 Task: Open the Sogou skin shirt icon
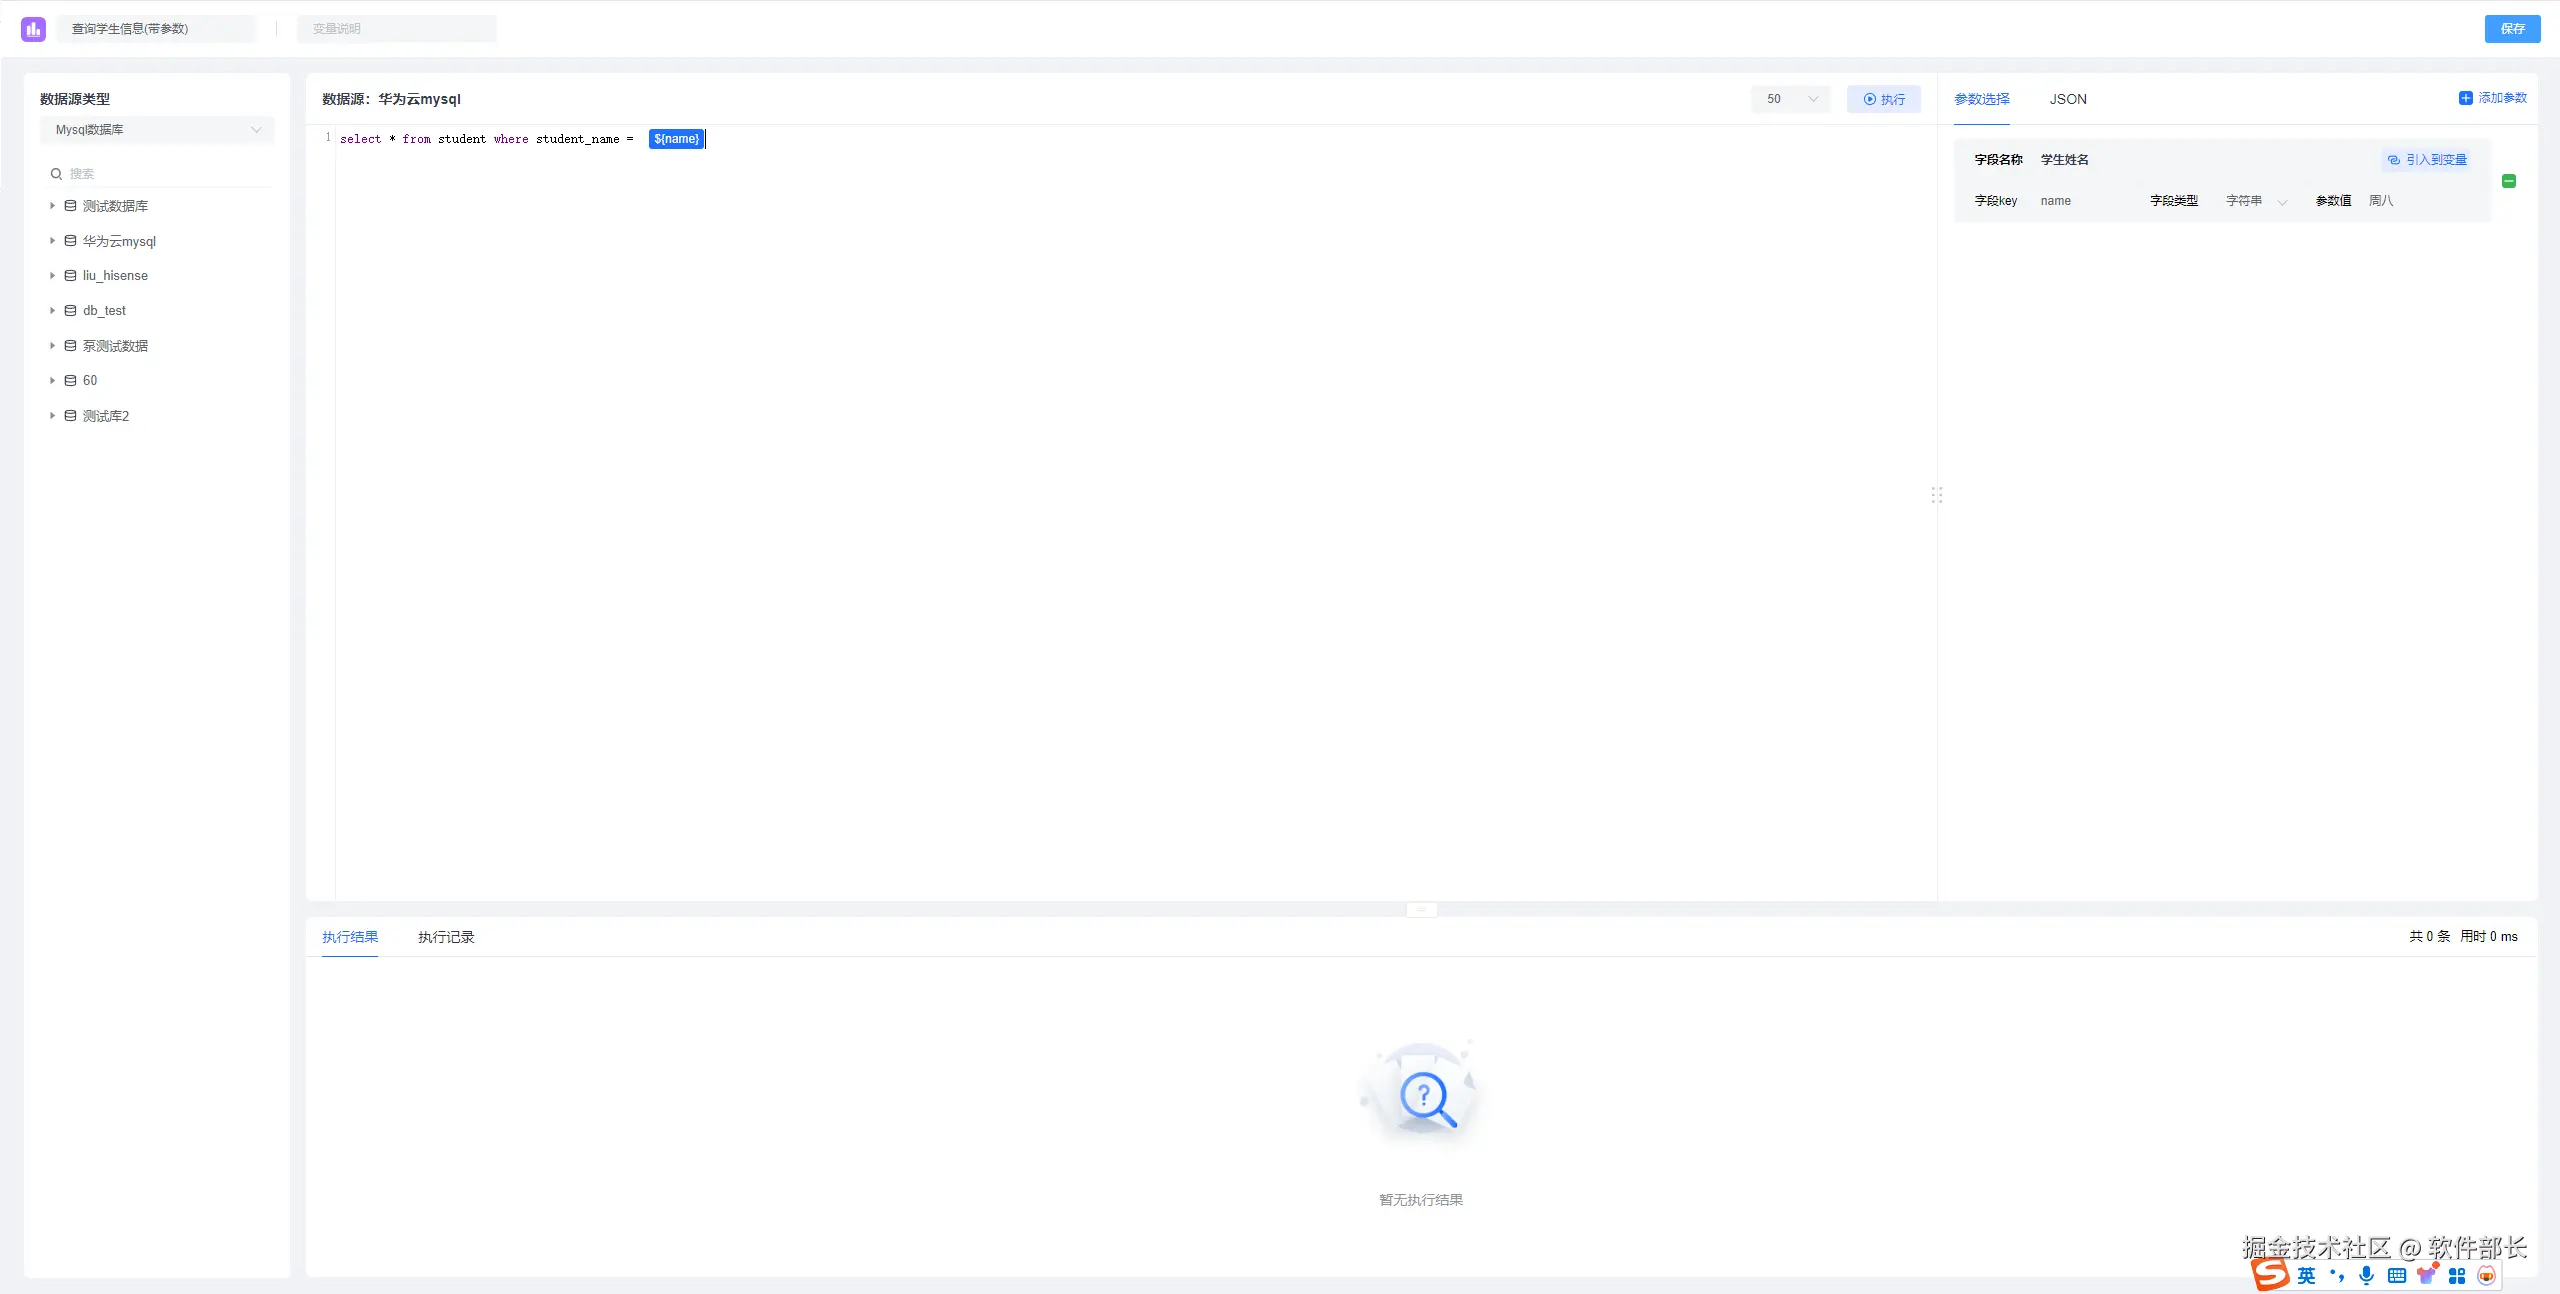click(2426, 1275)
